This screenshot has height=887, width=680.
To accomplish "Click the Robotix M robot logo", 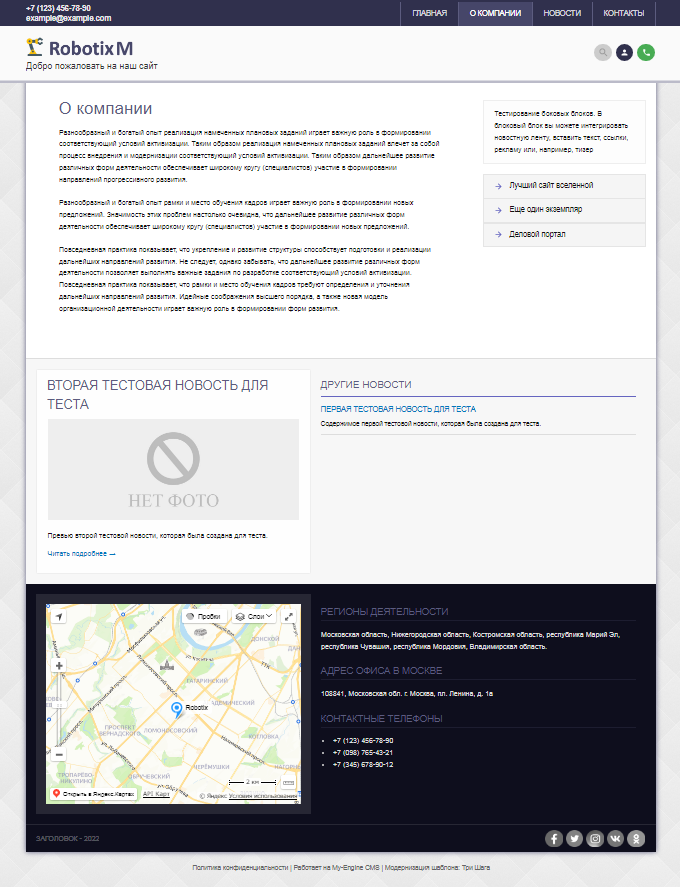I will point(79,48).
